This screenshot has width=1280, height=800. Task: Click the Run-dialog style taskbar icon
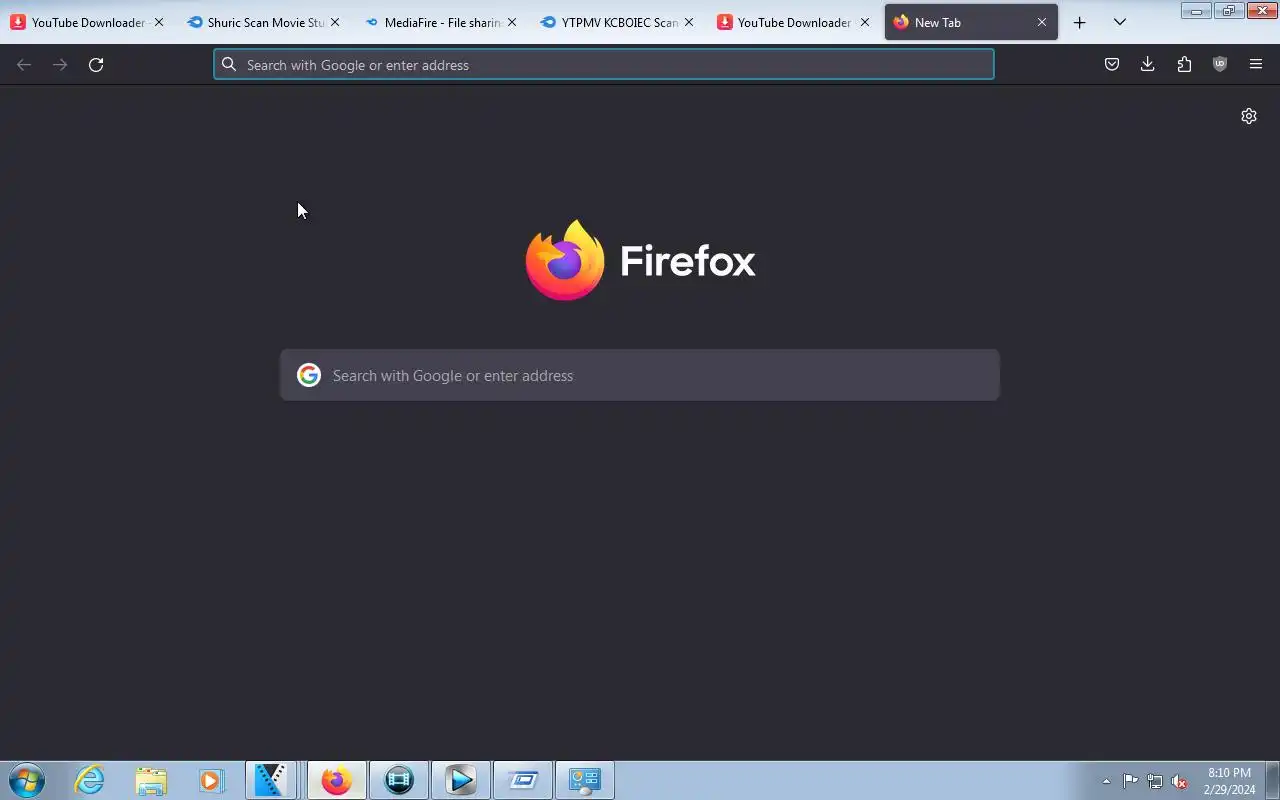tap(522, 780)
